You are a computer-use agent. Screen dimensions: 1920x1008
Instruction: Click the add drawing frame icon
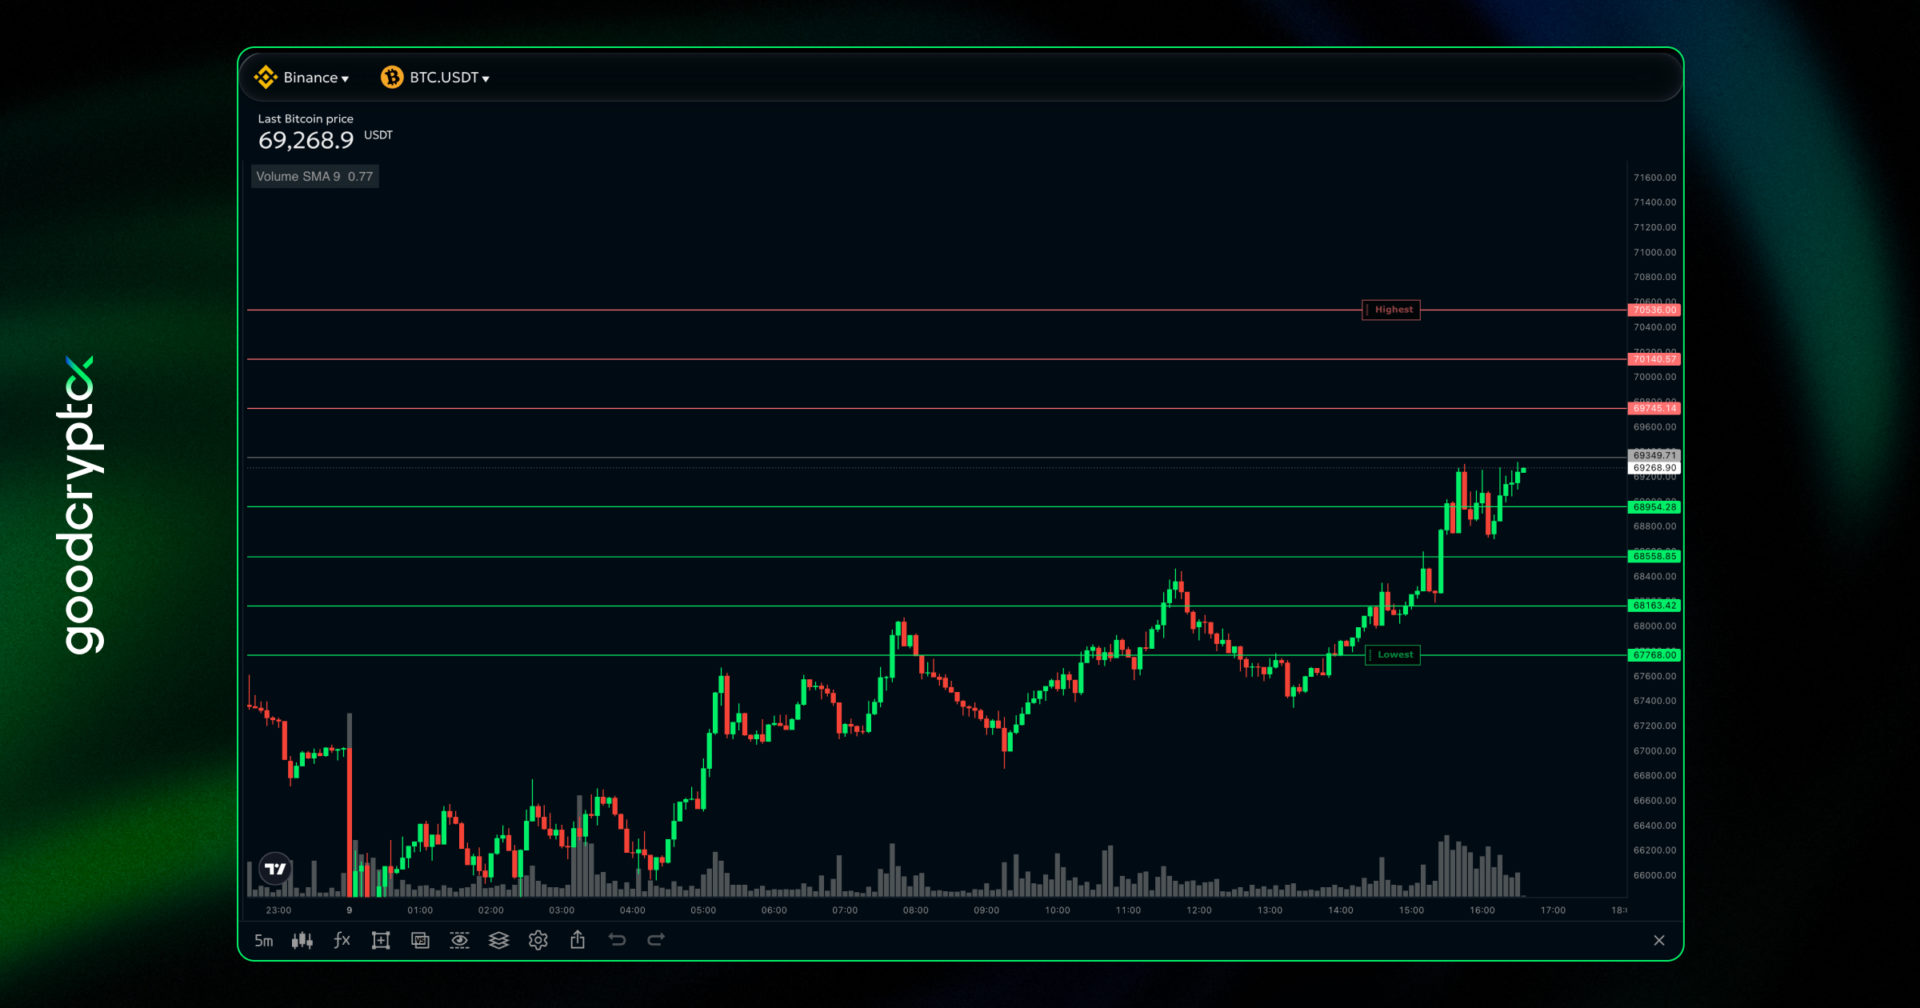click(x=381, y=940)
